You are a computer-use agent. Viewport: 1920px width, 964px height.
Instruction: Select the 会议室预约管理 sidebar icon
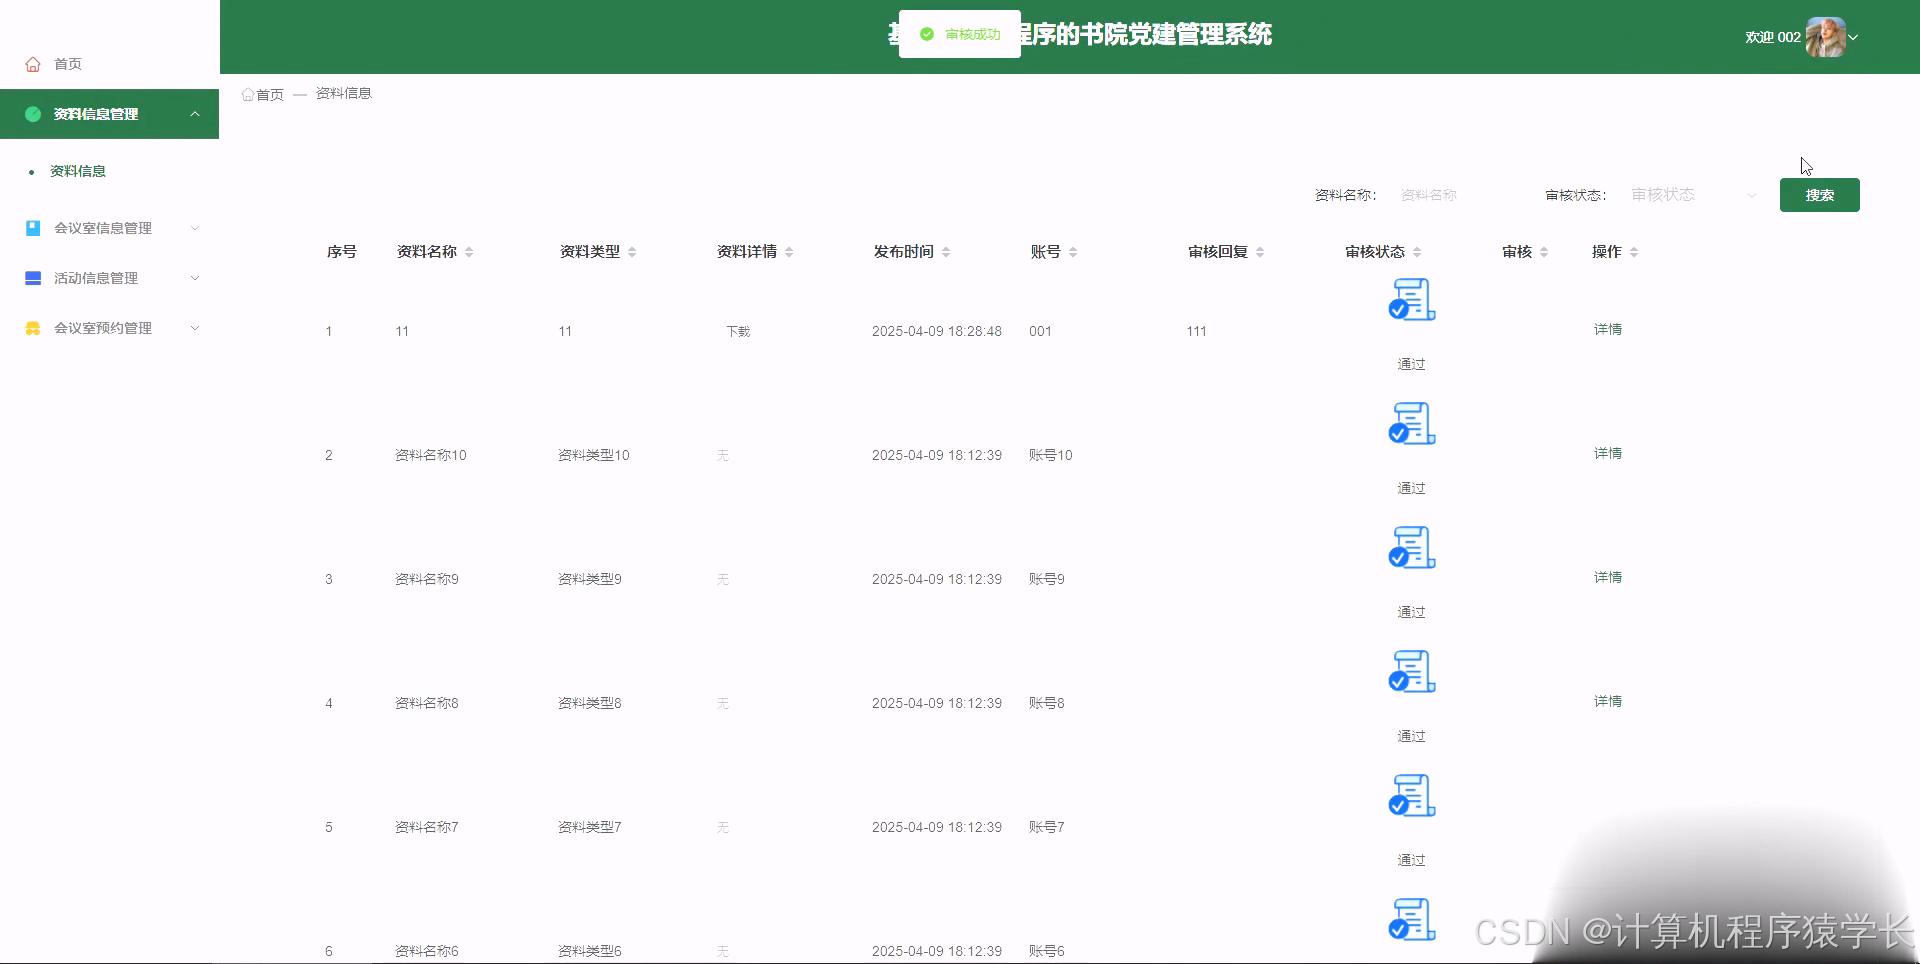click(32, 328)
